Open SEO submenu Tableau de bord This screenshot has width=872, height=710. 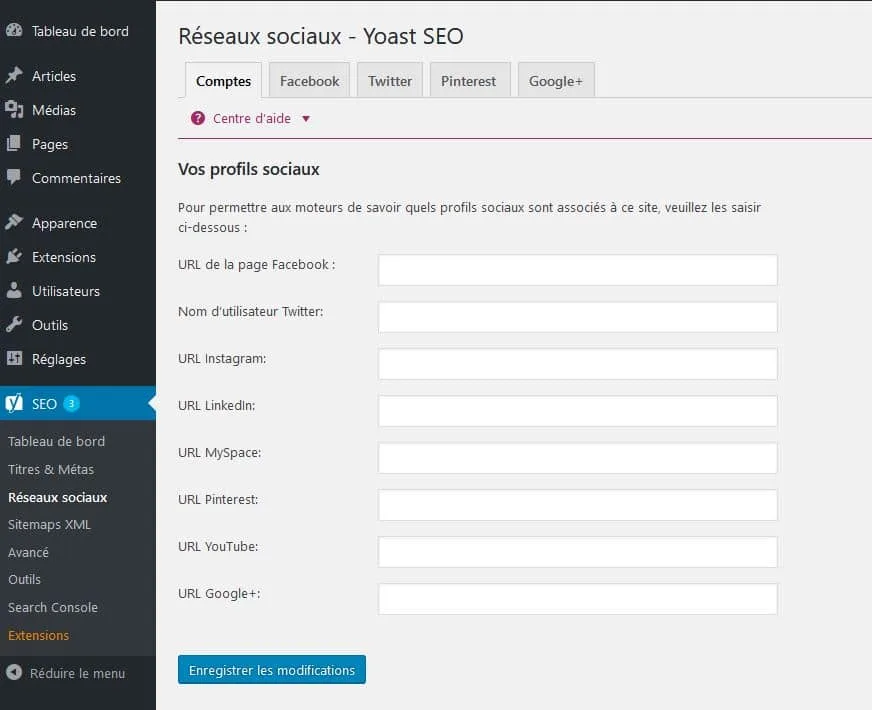(x=56, y=441)
